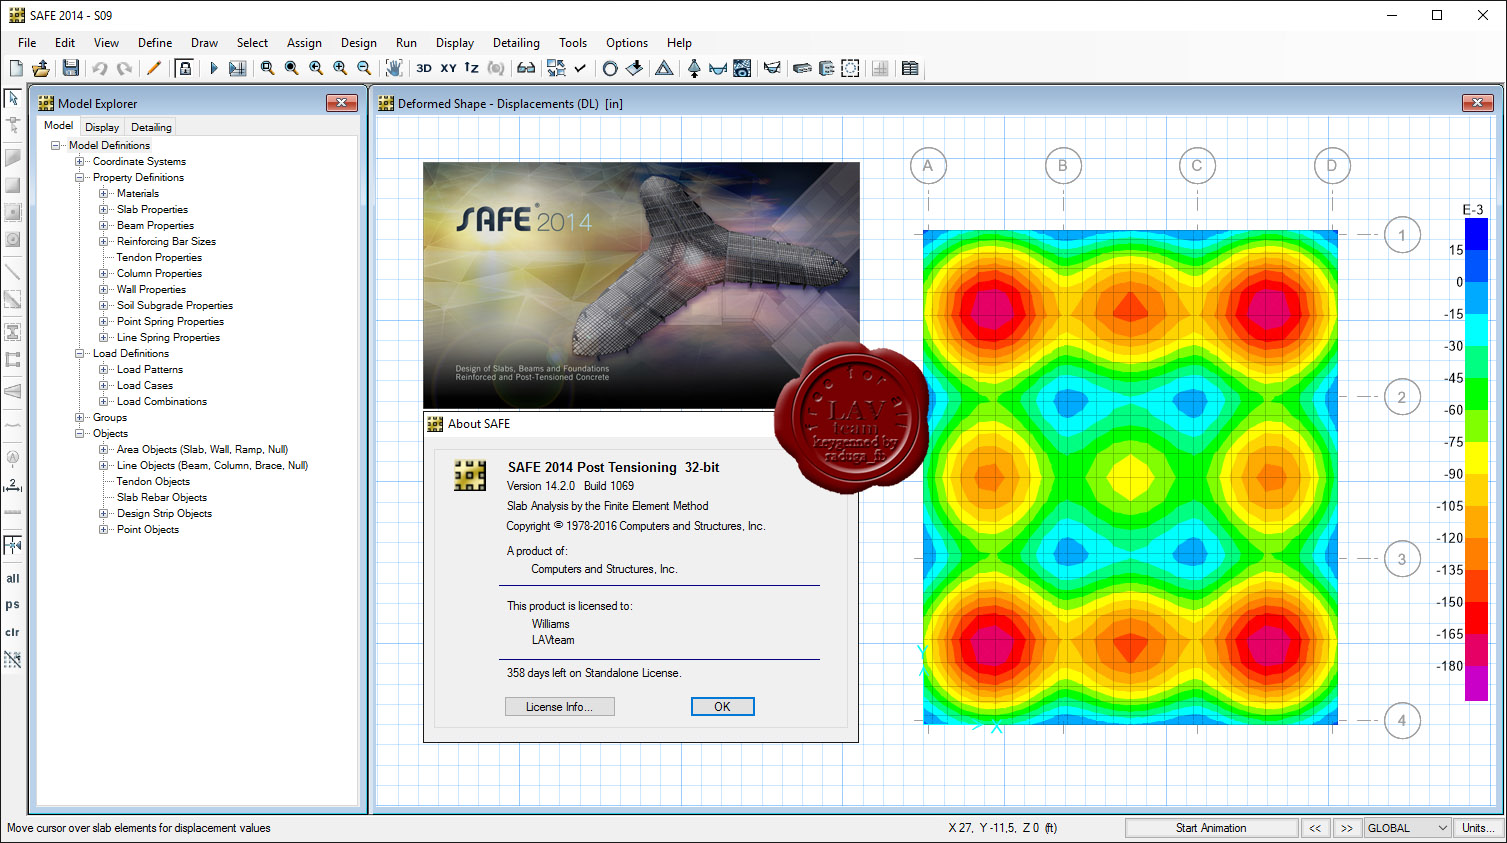Expand the Coordinate Systems node
This screenshot has height=843, width=1507.
(x=80, y=161)
